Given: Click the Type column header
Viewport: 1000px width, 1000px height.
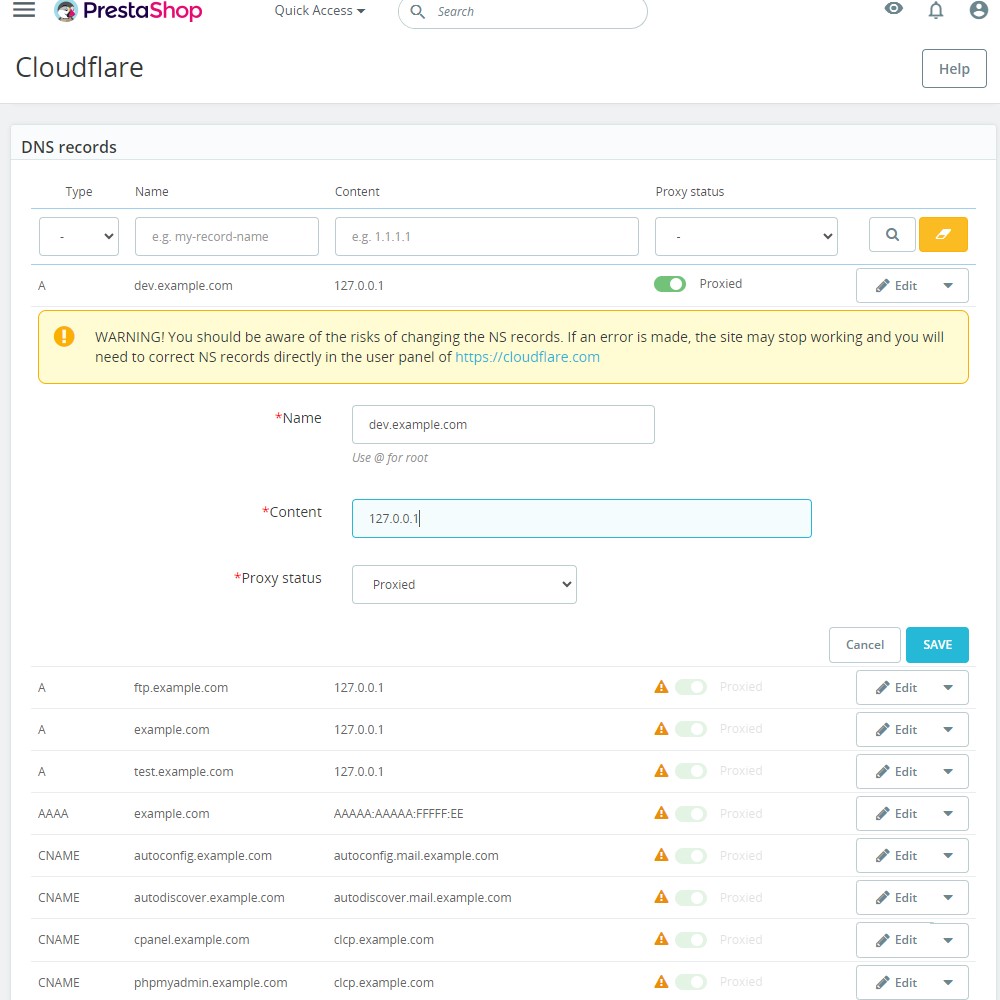Looking at the screenshot, I should pos(78,191).
